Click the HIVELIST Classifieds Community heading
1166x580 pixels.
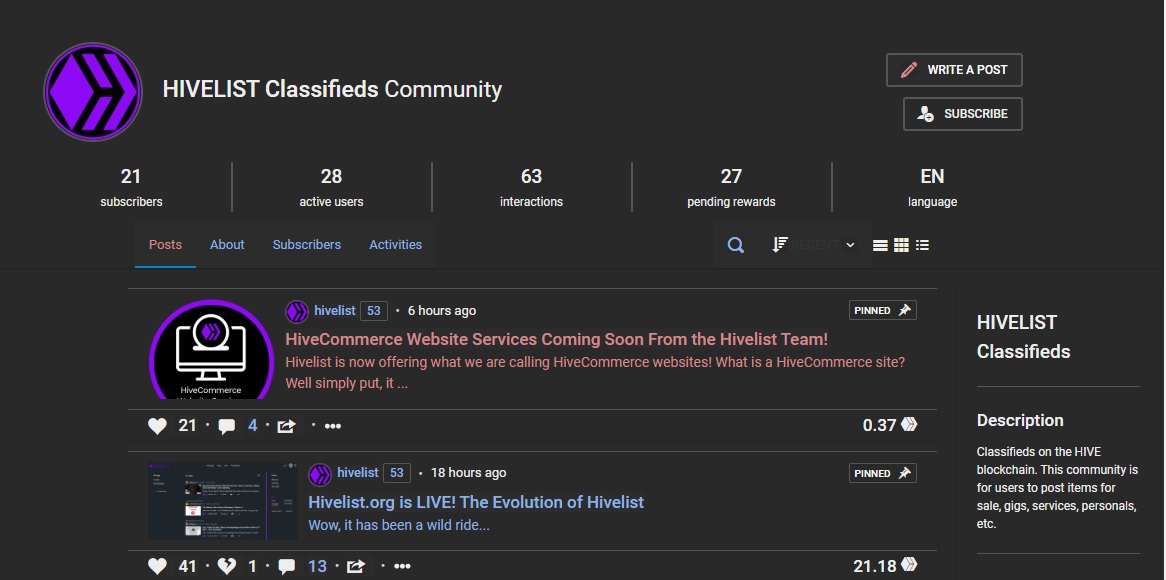click(332, 89)
